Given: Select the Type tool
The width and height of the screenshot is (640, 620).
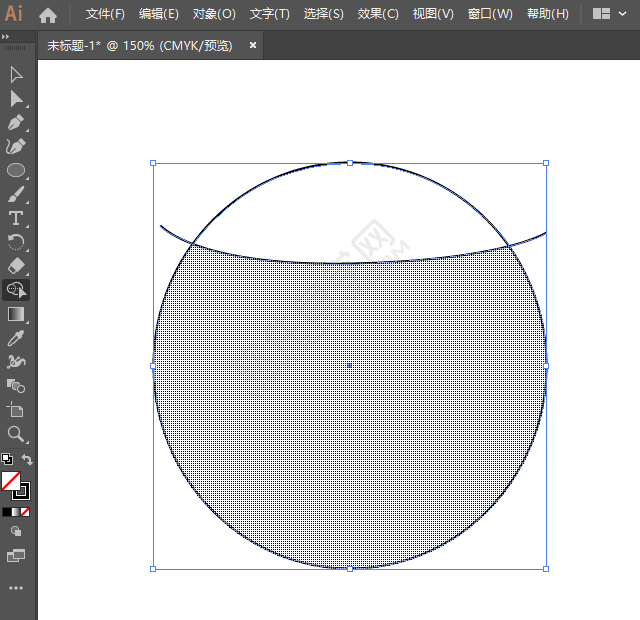Looking at the screenshot, I should (16, 218).
